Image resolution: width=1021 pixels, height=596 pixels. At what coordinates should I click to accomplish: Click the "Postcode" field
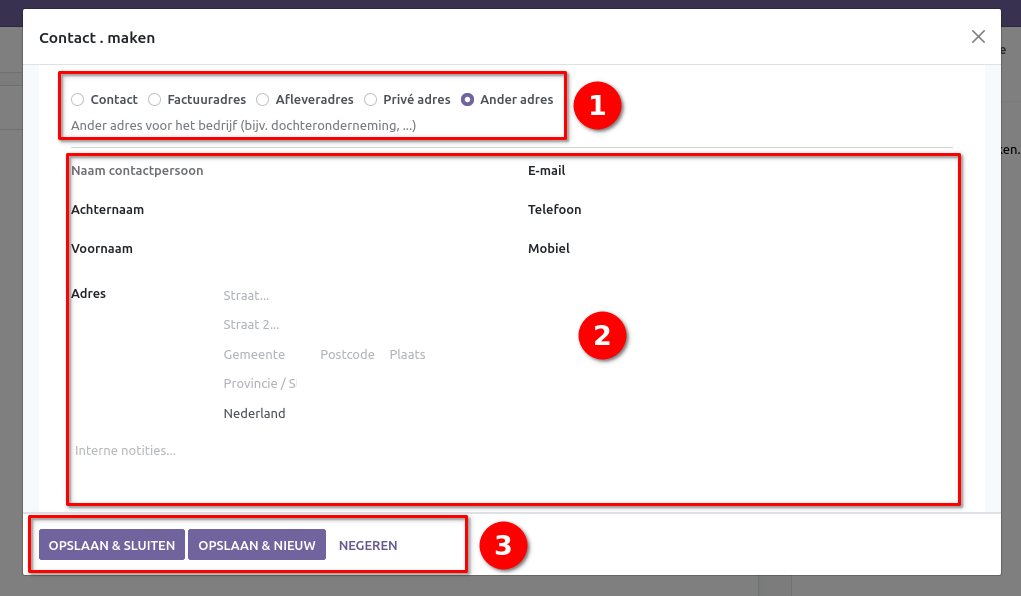pos(347,354)
